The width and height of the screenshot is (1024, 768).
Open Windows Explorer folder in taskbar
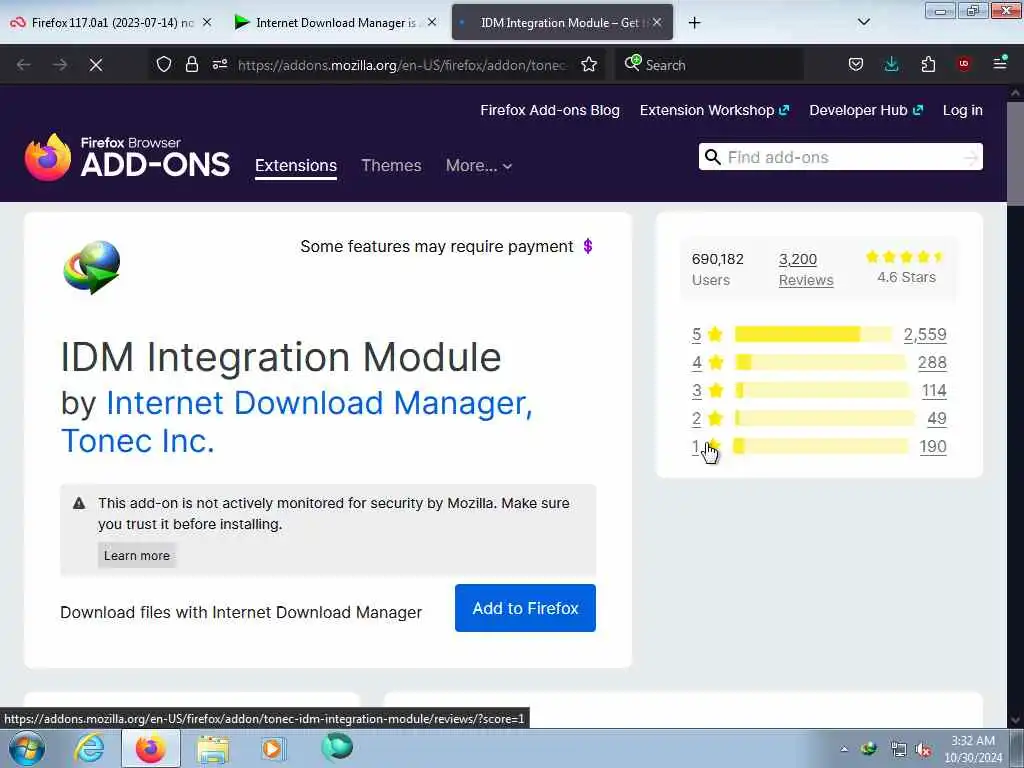click(213, 750)
